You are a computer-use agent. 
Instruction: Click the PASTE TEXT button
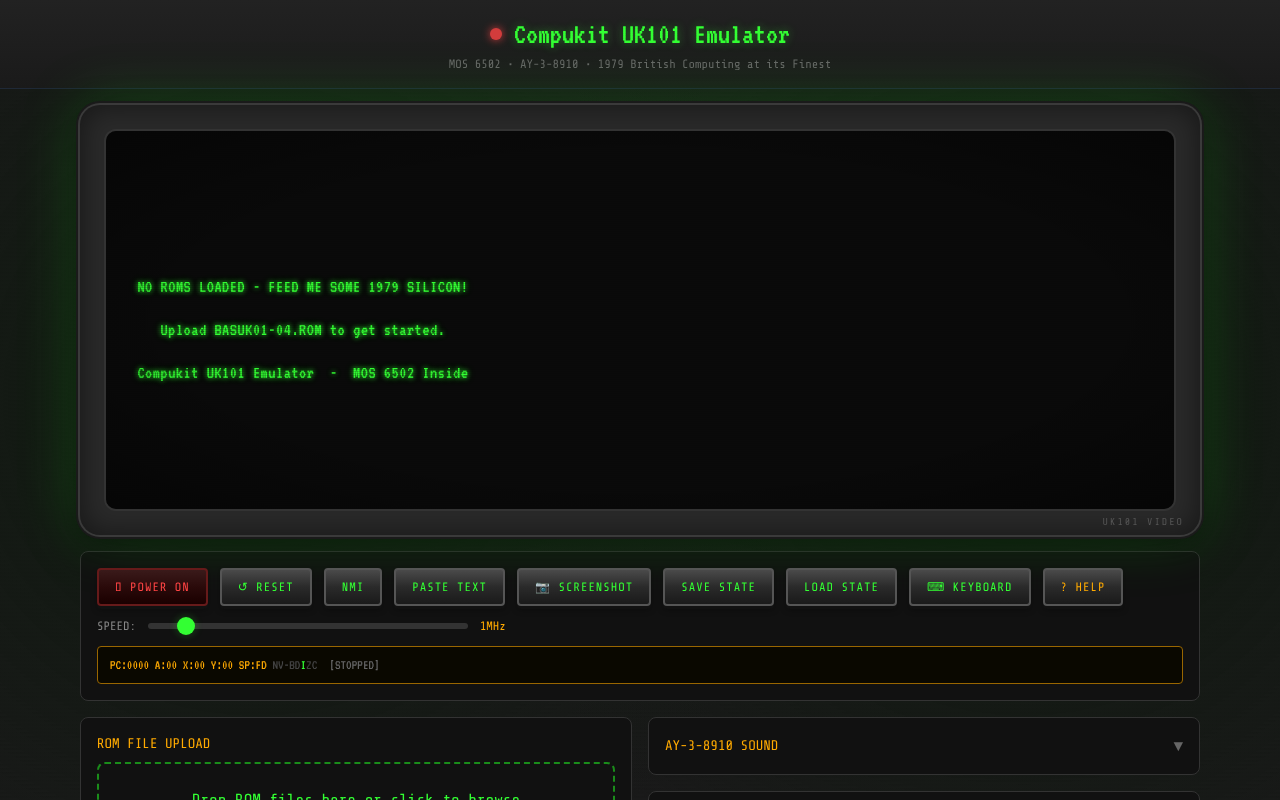(449, 587)
